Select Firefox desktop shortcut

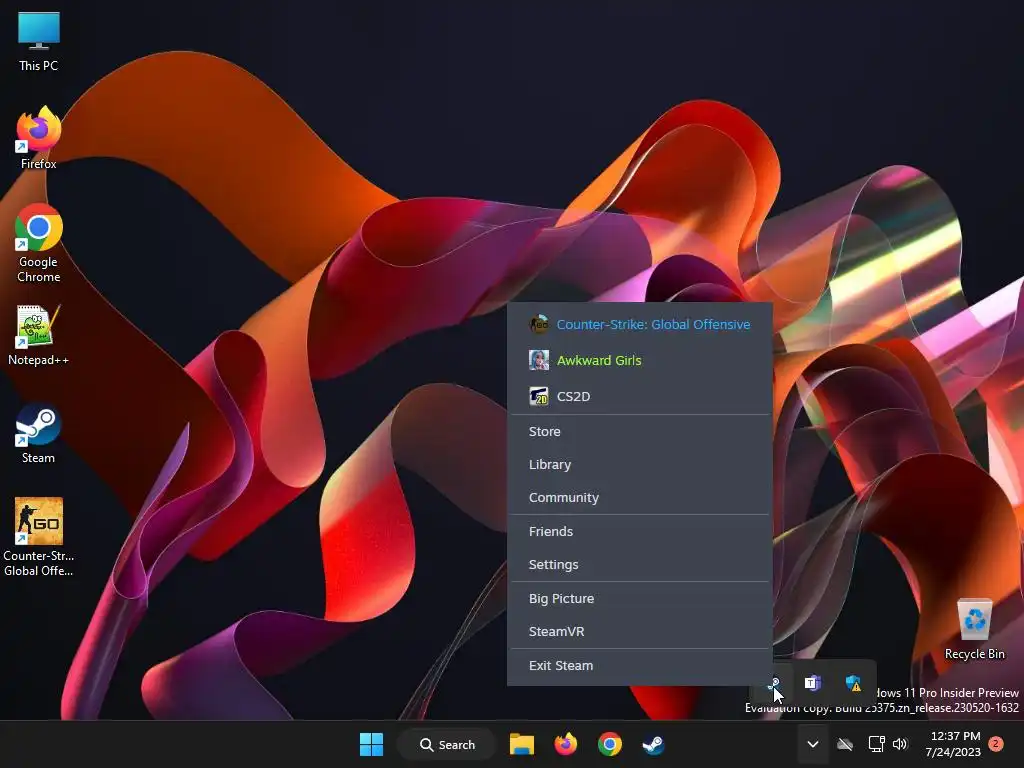coord(39,138)
